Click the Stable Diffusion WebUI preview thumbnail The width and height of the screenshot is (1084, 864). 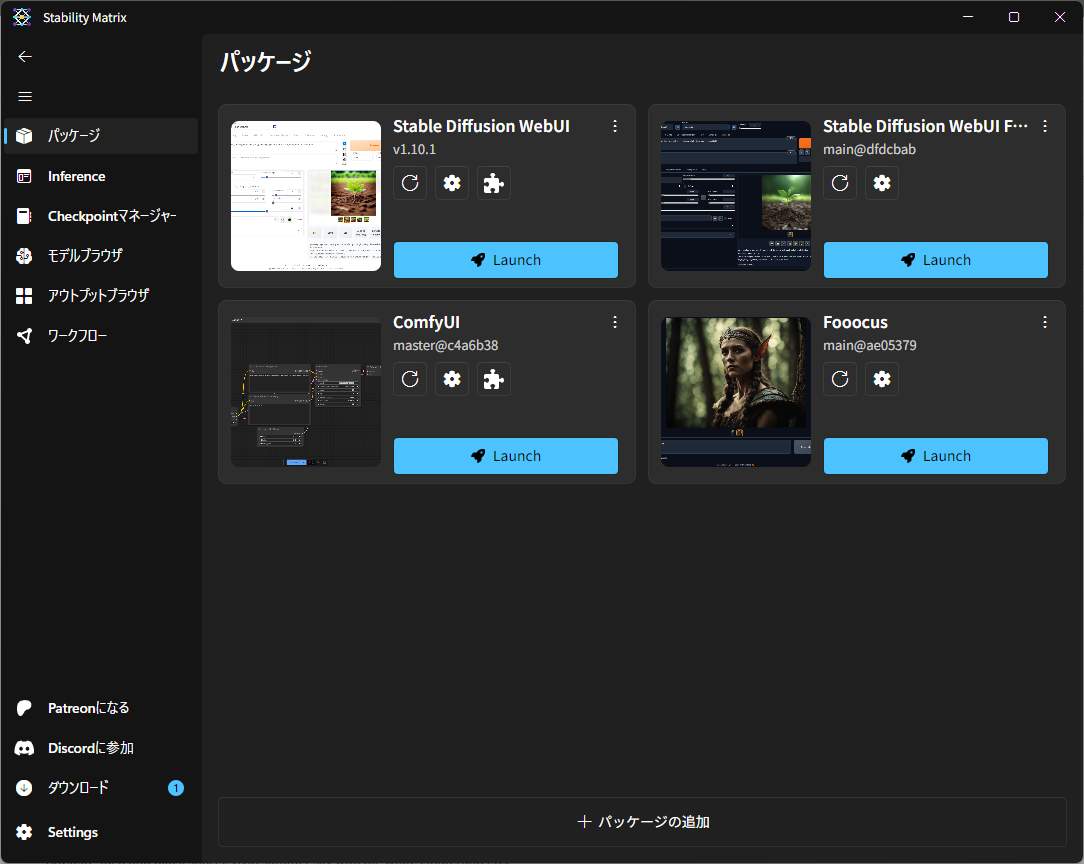pos(306,196)
